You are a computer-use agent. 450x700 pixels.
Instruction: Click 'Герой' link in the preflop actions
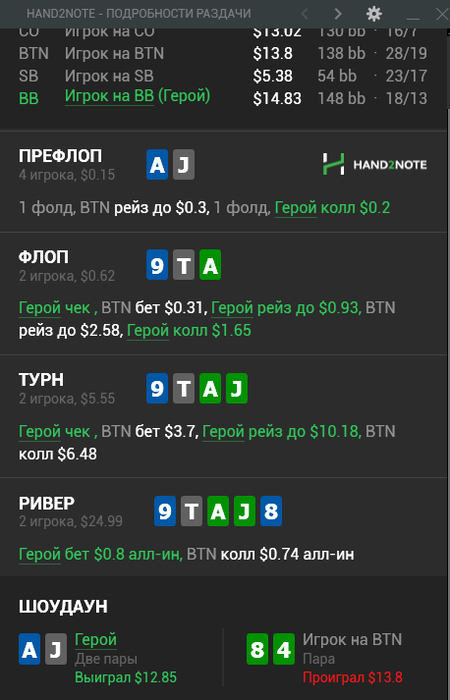[296, 208]
